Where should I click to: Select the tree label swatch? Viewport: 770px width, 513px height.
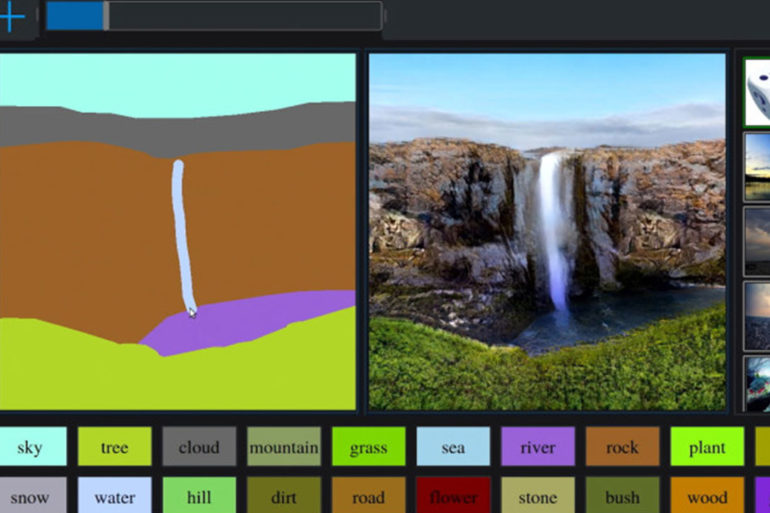[x=114, y=446]
